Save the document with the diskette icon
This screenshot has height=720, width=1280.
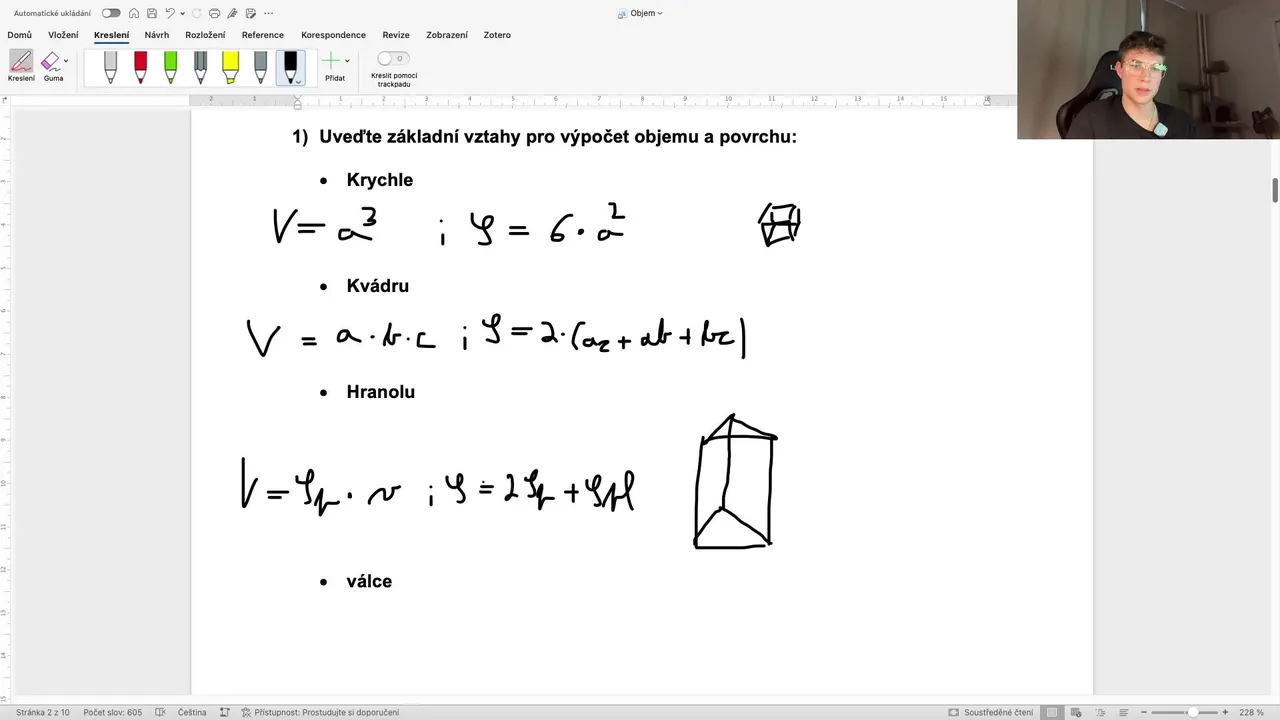(151, 13)
